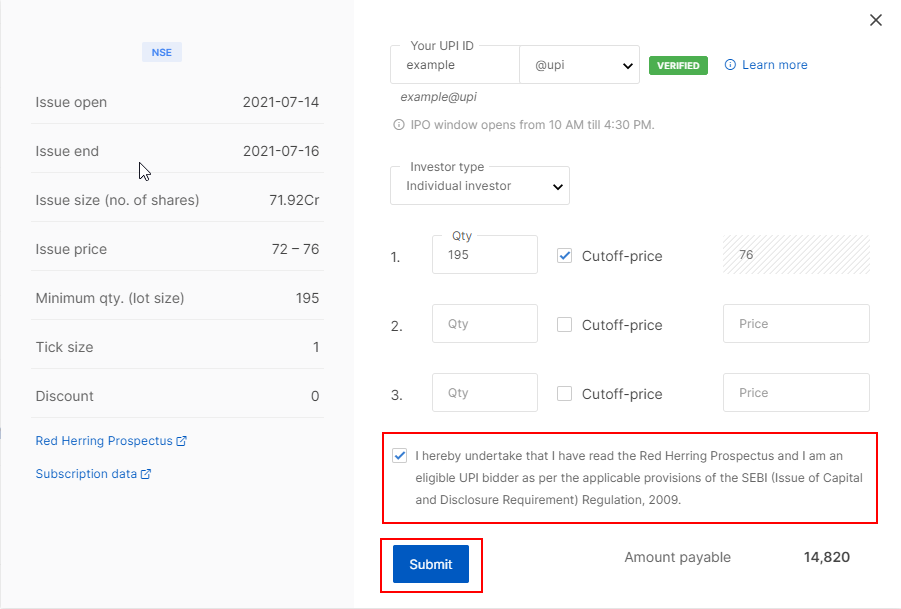Click external link icon next to Red Herring Prospectus
Image resolution: width=901 pixels, height=609 pixels.
(181, 441)
